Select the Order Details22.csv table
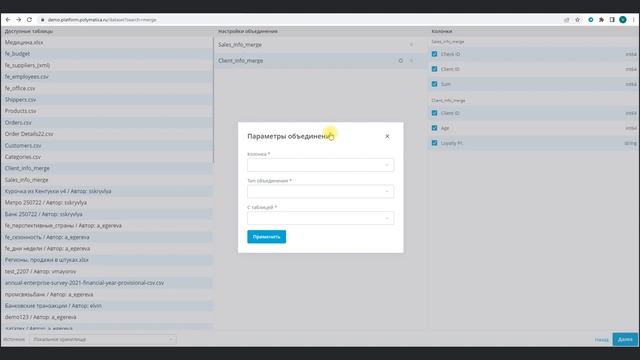Screen dimensions: 640x360 [107, 134]
